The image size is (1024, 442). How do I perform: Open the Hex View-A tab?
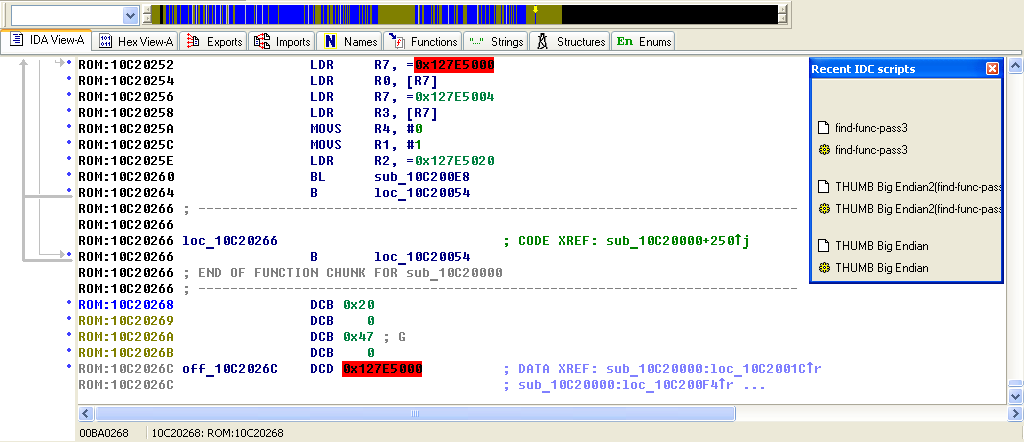pos(136,42)
